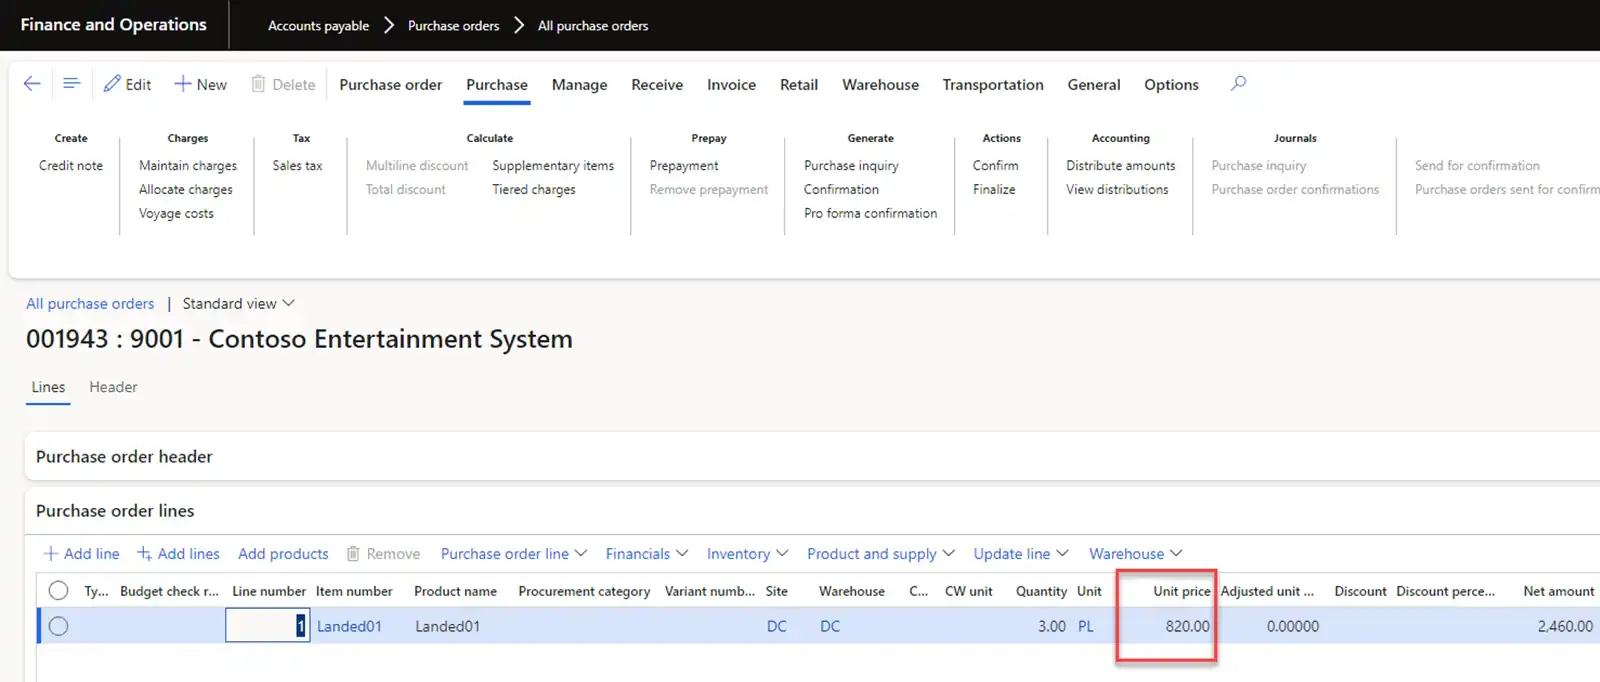Open the Purchase order line dropdown
This screenshot has height=682, width=1600.
(x=513, y=554)
